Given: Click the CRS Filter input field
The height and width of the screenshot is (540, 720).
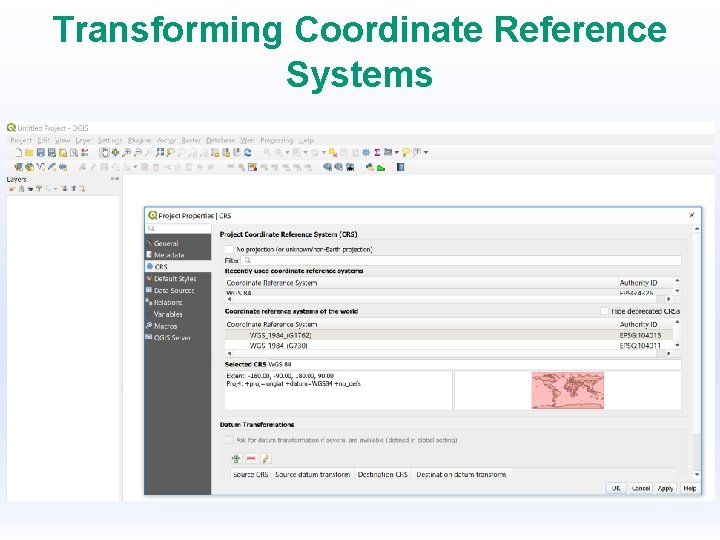Looking at the screenshot, I should (461, 260).
